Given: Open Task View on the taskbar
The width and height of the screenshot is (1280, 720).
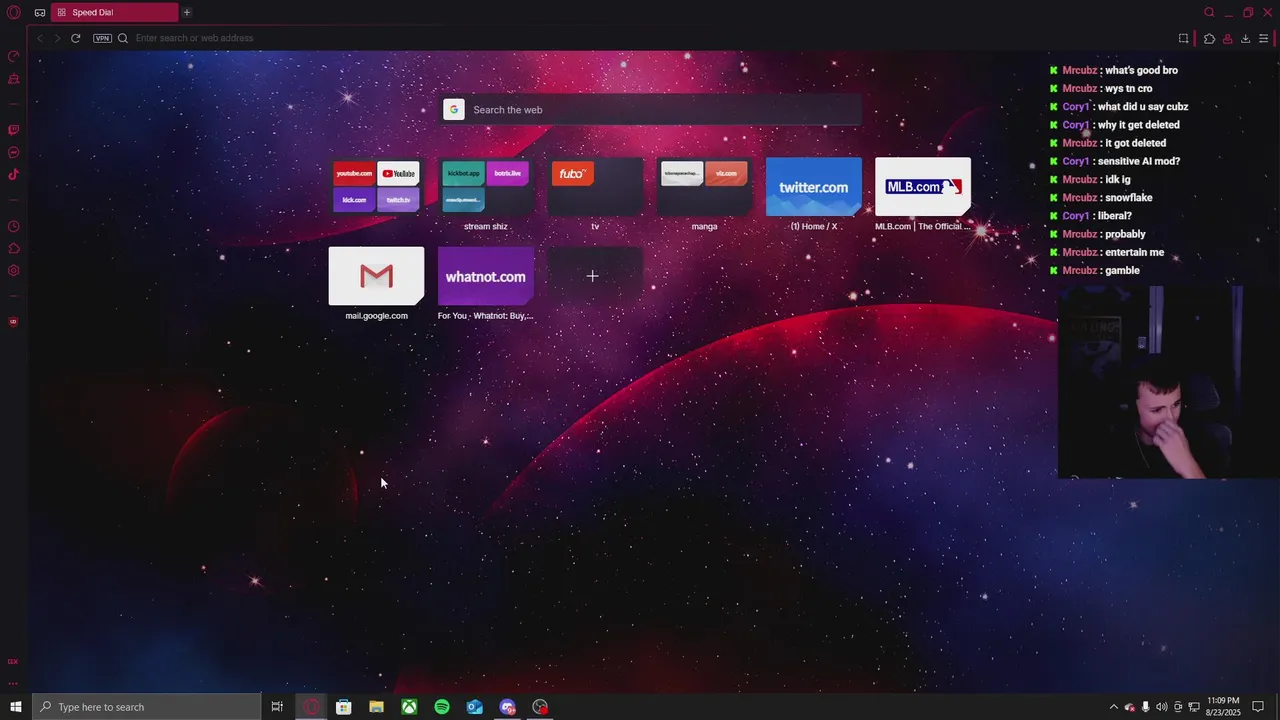Looking at the screenshot, I should (x=277, y=707).
